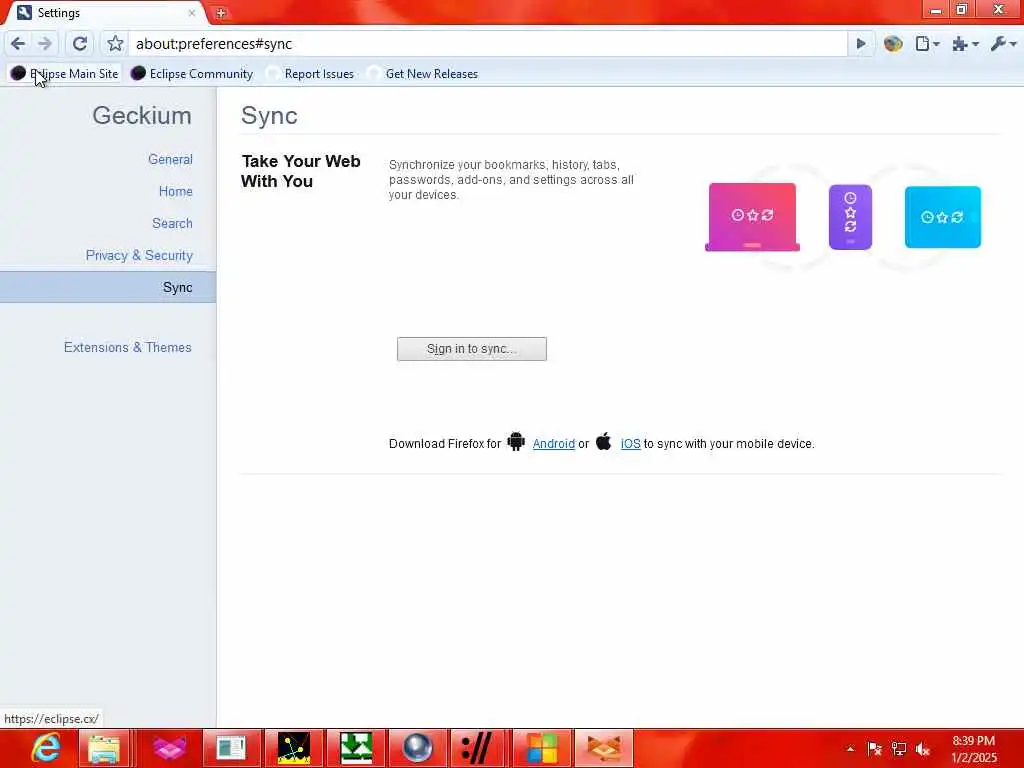Open Action Center flag in tray
Image resolution: width=1024 pixels, height=768 pixels.
tap(874, 749)
